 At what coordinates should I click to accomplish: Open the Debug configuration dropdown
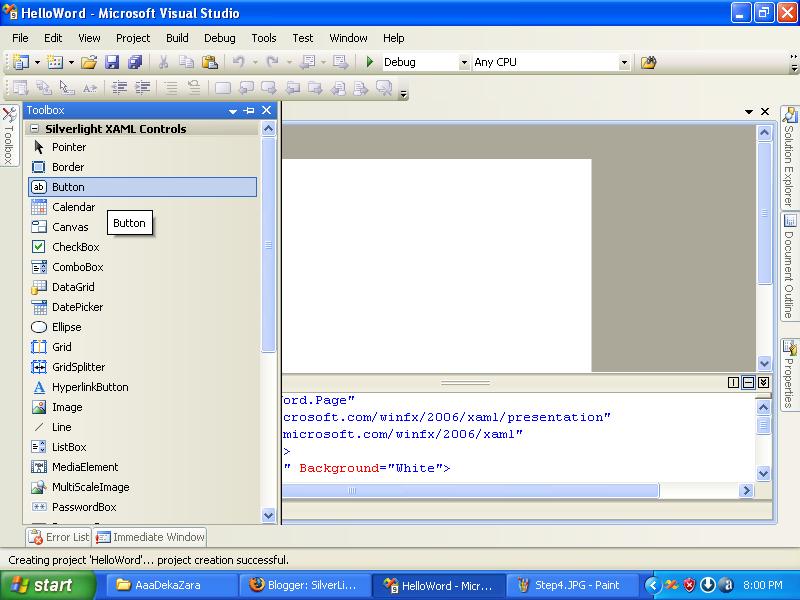coord(464,63)
